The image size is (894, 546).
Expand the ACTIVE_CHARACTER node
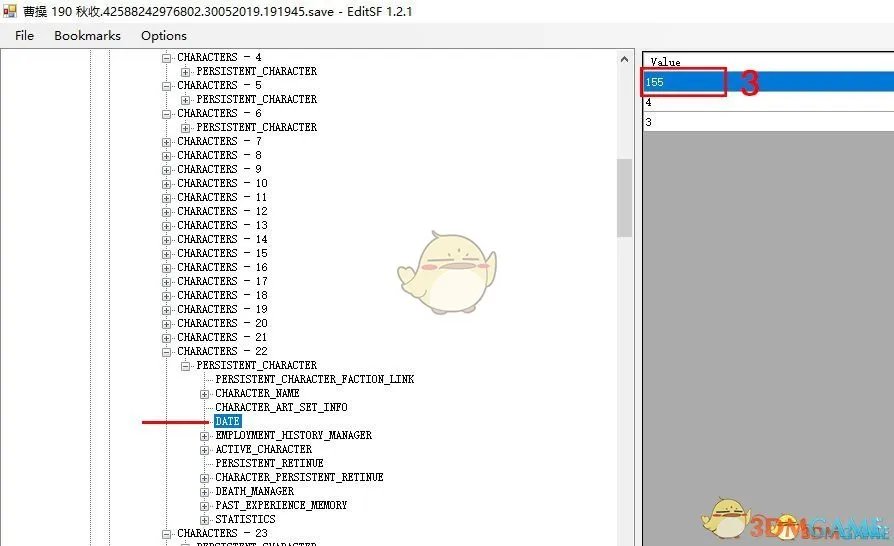click(x=205, y=449)
